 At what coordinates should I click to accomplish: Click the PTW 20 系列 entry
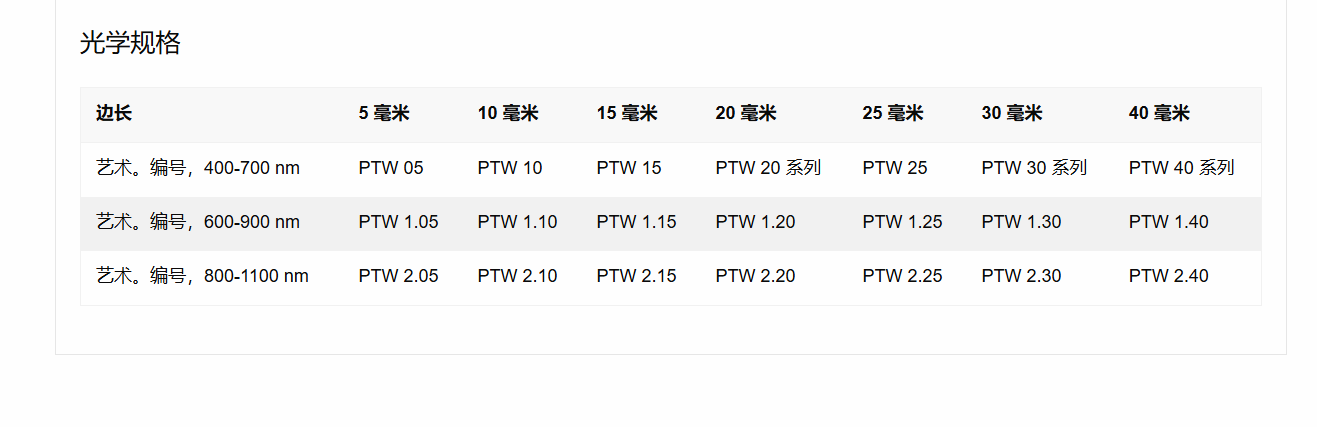[768, 168]
